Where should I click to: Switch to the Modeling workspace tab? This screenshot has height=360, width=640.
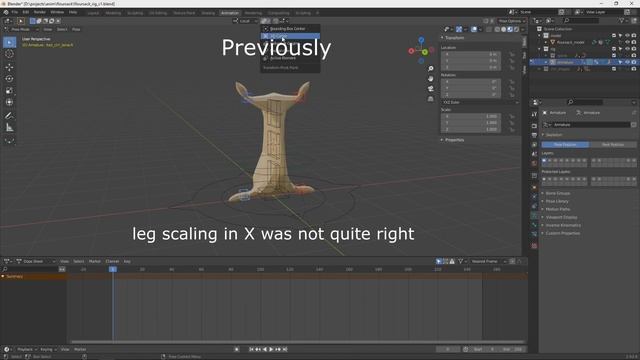[113, 13]
